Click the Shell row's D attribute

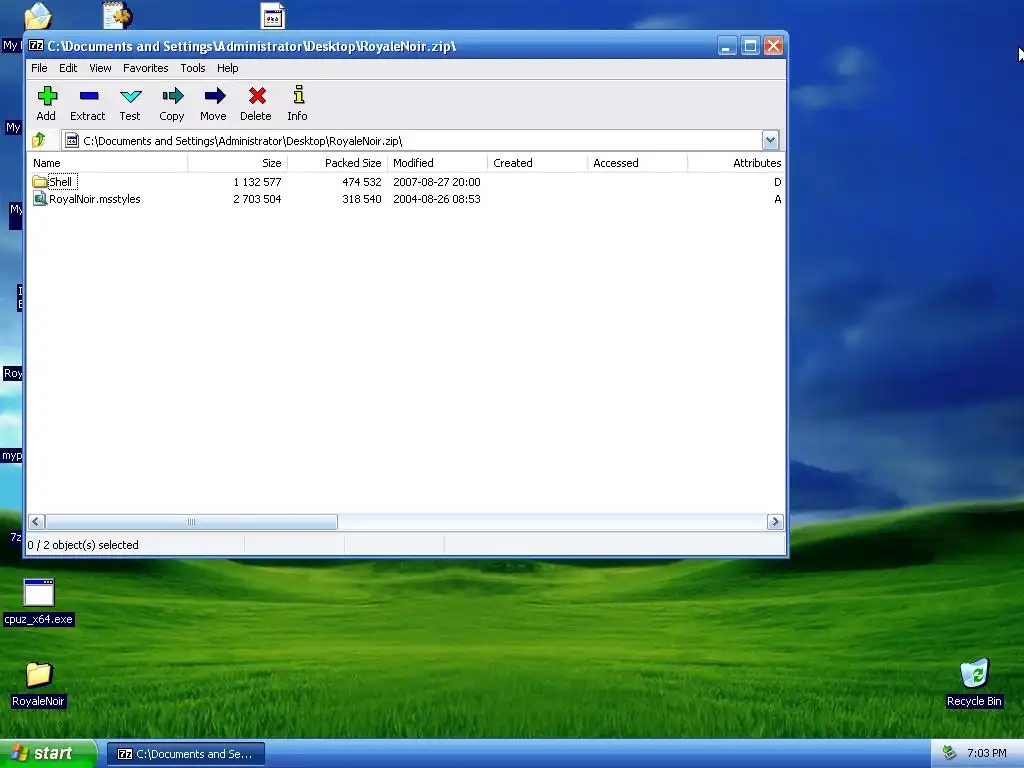pyautogui.click(x=777, y=182)
